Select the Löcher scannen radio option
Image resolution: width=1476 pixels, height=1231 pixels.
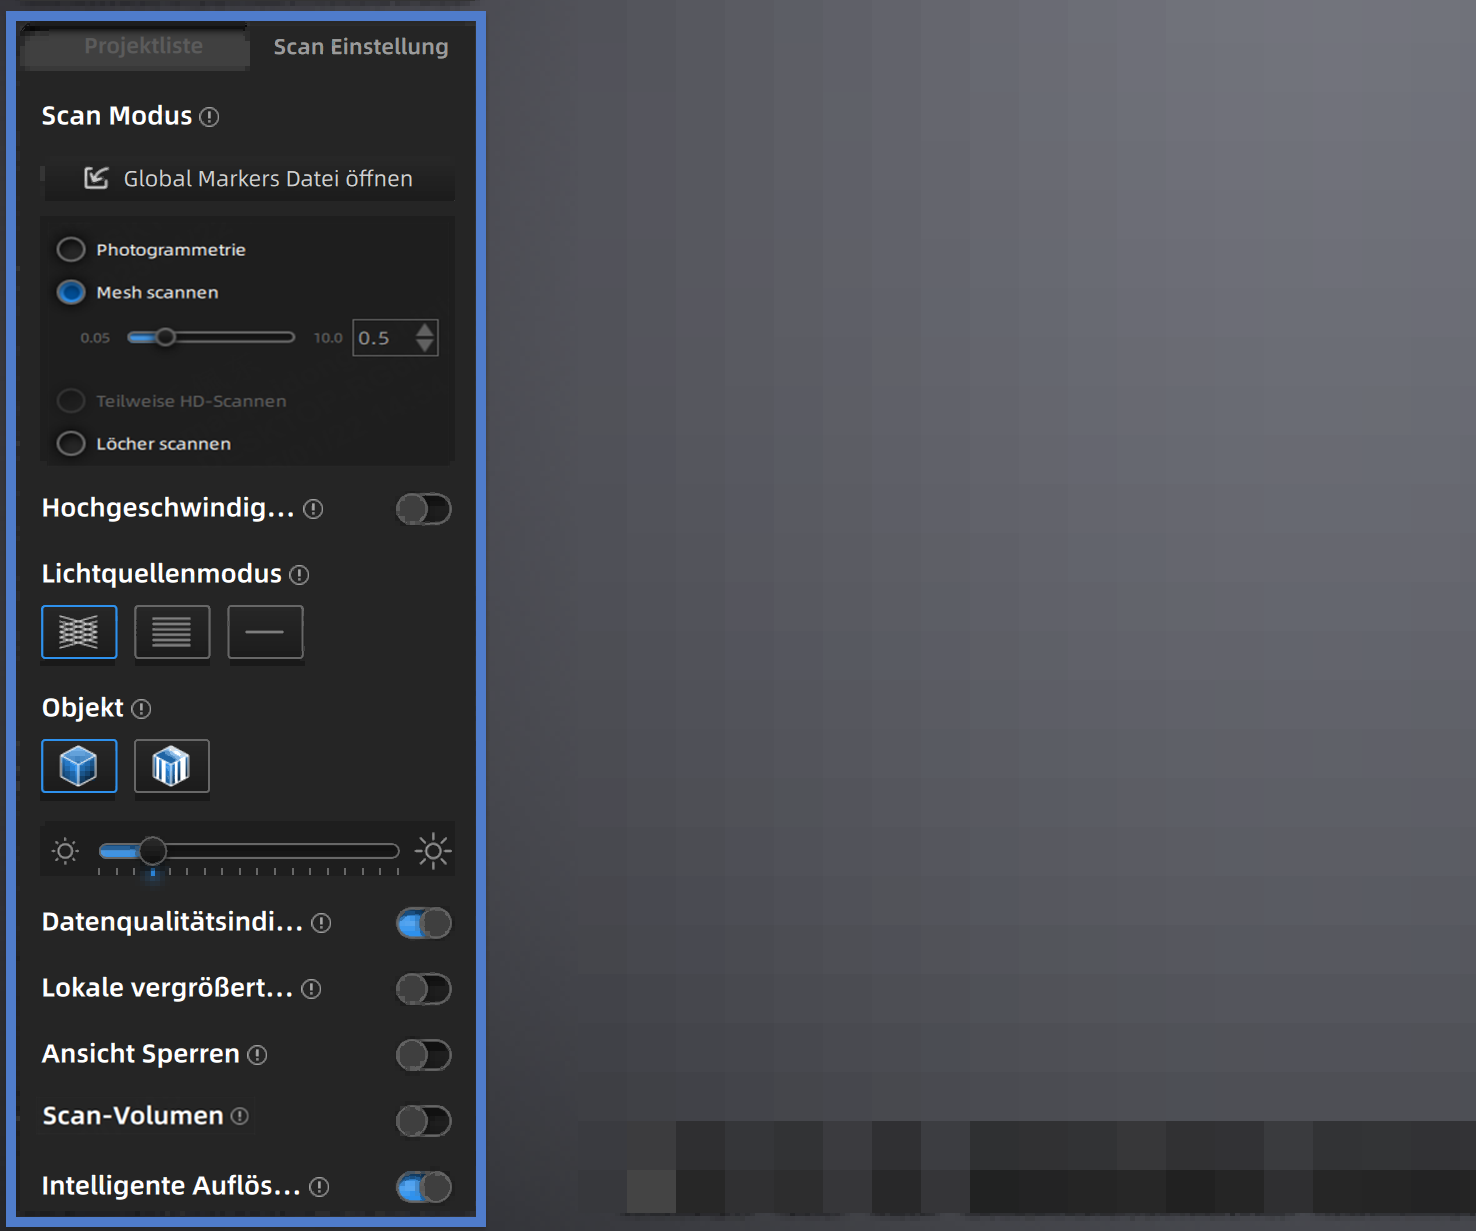[x=70, y=443]
